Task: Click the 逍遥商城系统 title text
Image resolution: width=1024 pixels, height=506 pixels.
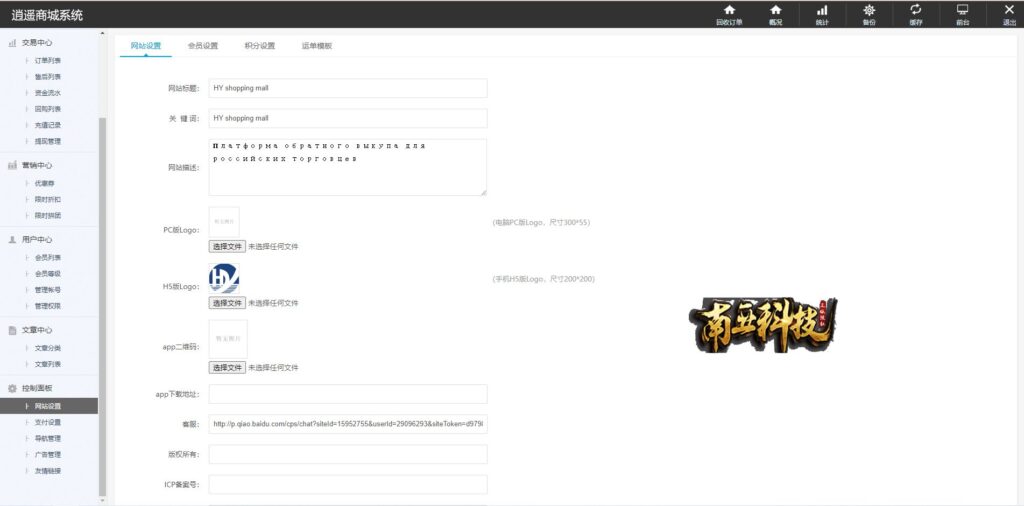Action: [47, 14]
